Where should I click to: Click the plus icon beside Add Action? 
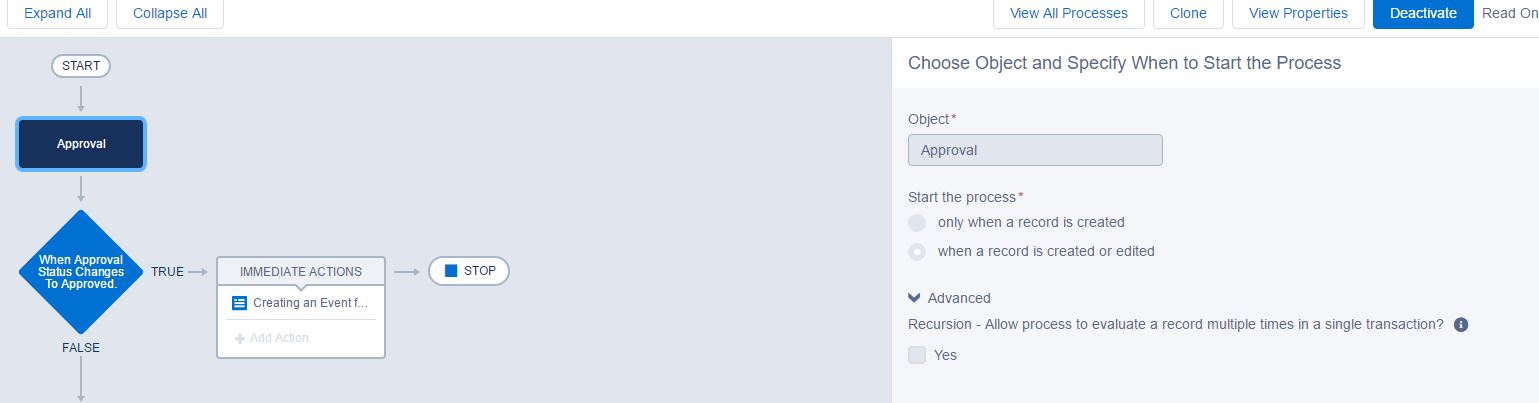(x=240, y=338)
